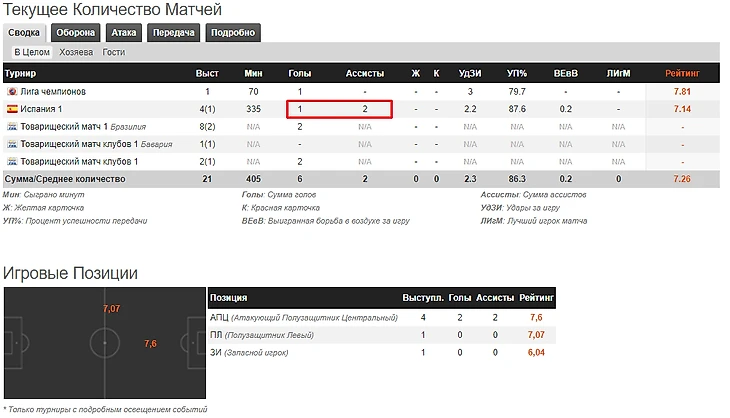
Task: Click the last club friendly row icon
Action: (12, 162)
